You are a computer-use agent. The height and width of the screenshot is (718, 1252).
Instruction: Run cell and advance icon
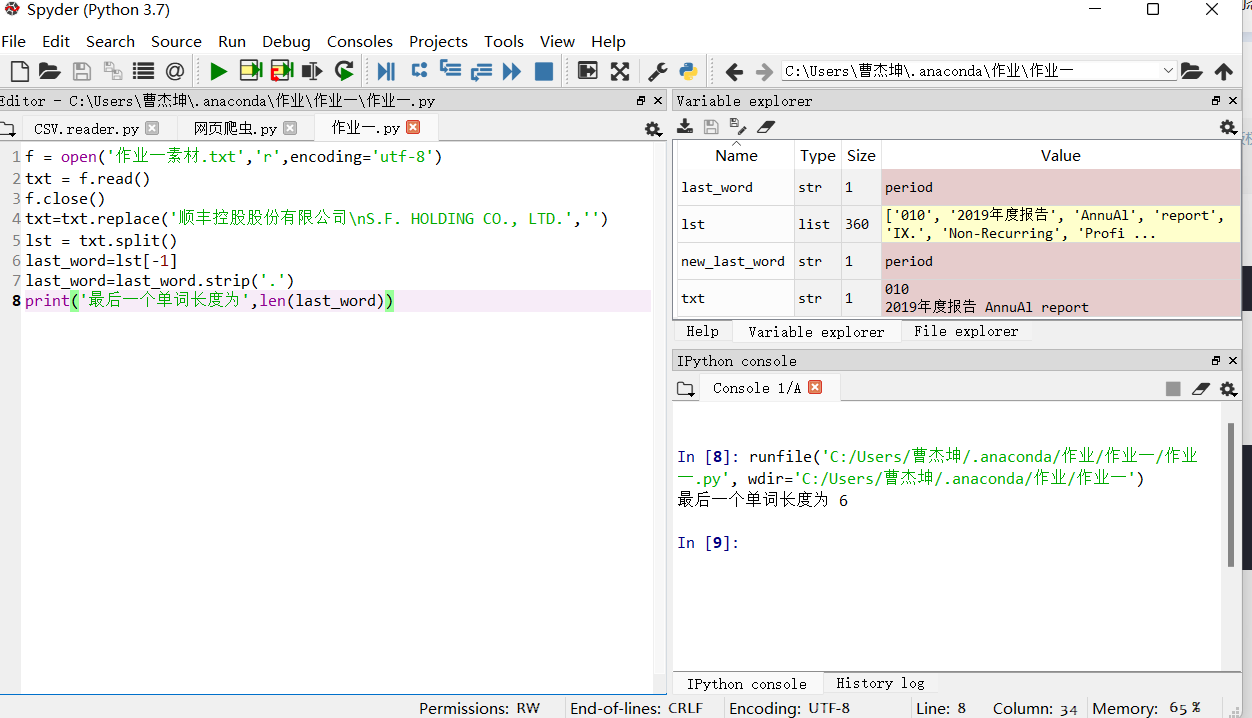click(x=281, y=71)
